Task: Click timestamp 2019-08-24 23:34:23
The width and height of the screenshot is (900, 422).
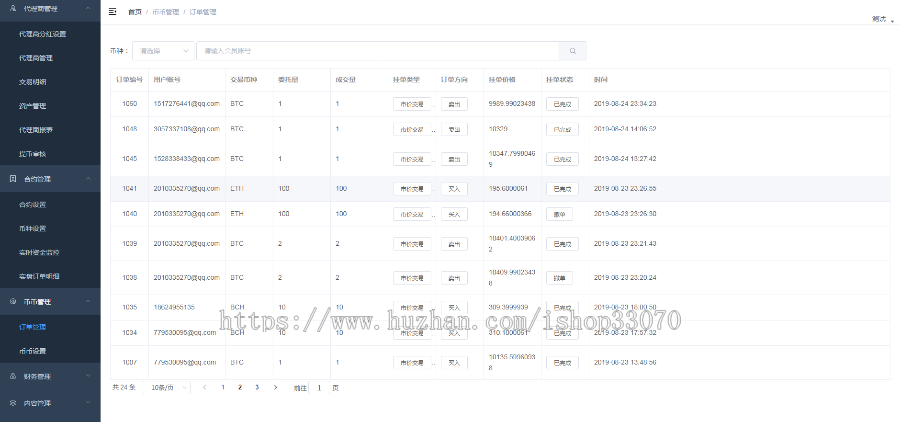Action: pyautogui.click(x=625, y=104)
